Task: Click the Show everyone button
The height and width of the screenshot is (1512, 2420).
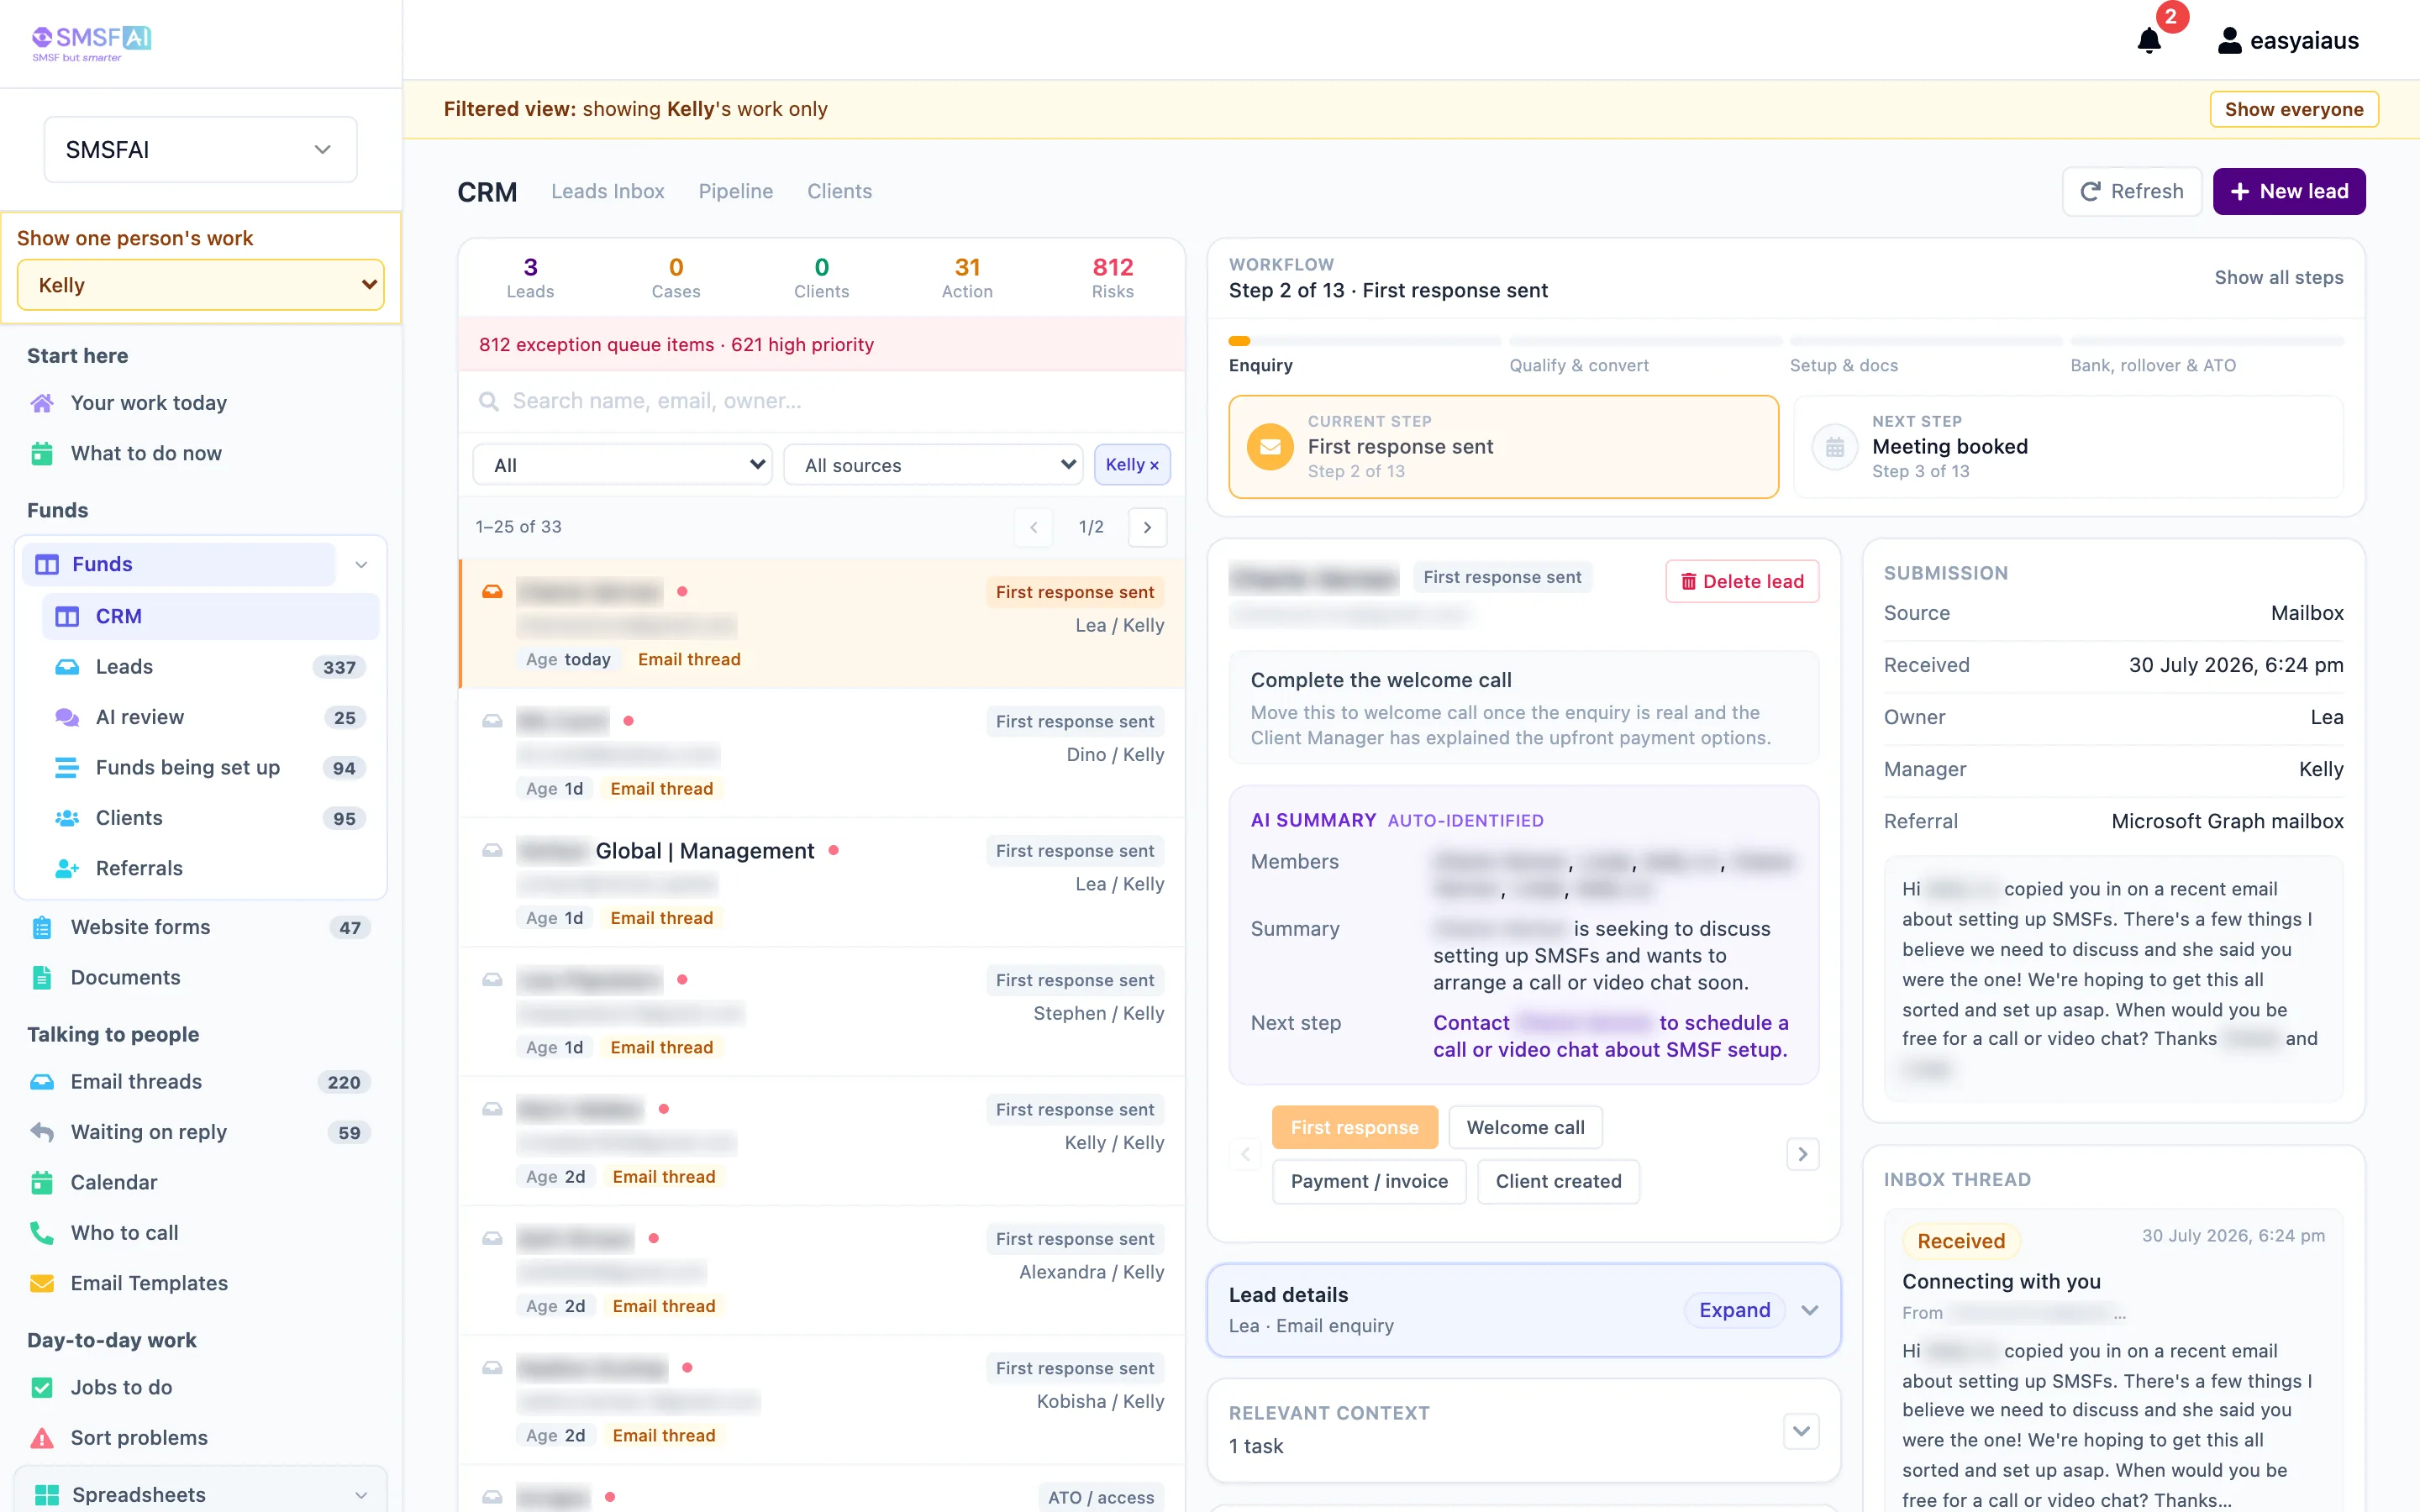Action: (x=2293, y=109)
